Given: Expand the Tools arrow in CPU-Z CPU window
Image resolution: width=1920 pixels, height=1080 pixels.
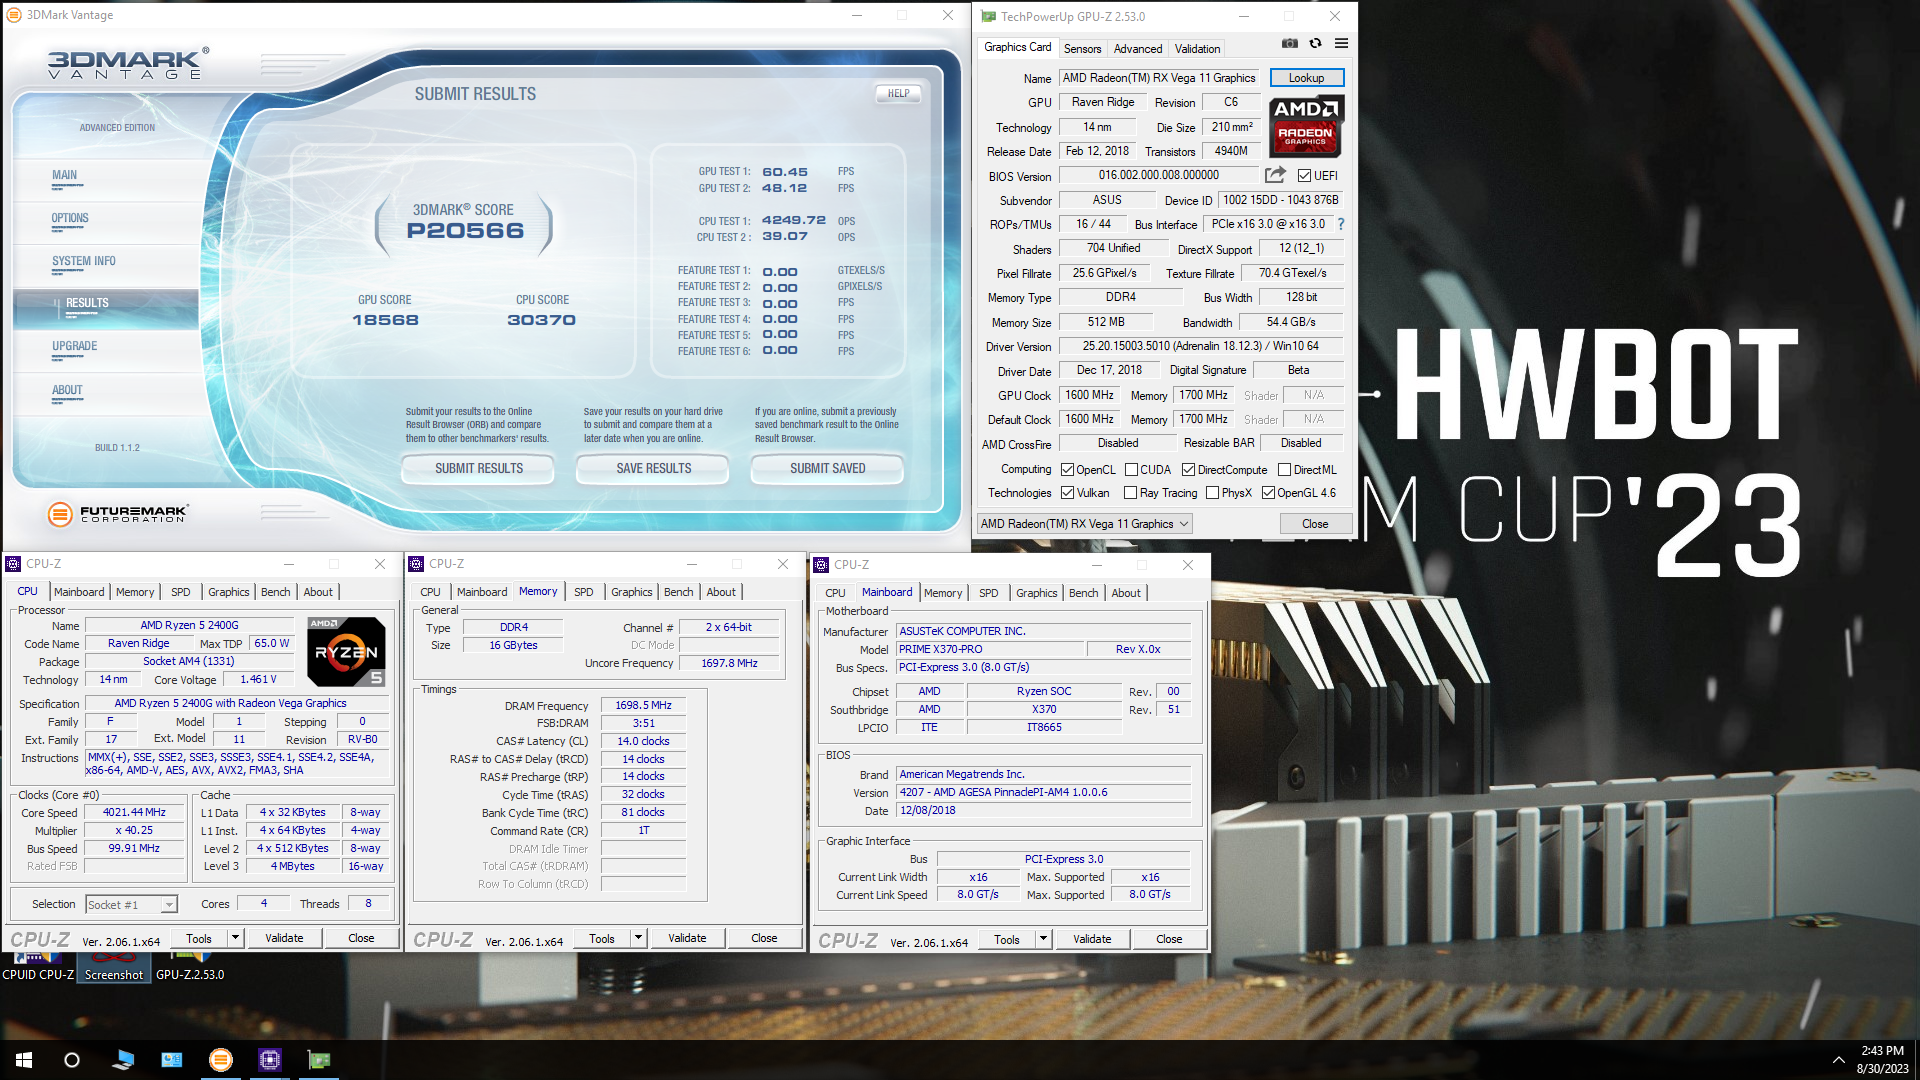Looking at the screenshot, I should tap(235, 938).
